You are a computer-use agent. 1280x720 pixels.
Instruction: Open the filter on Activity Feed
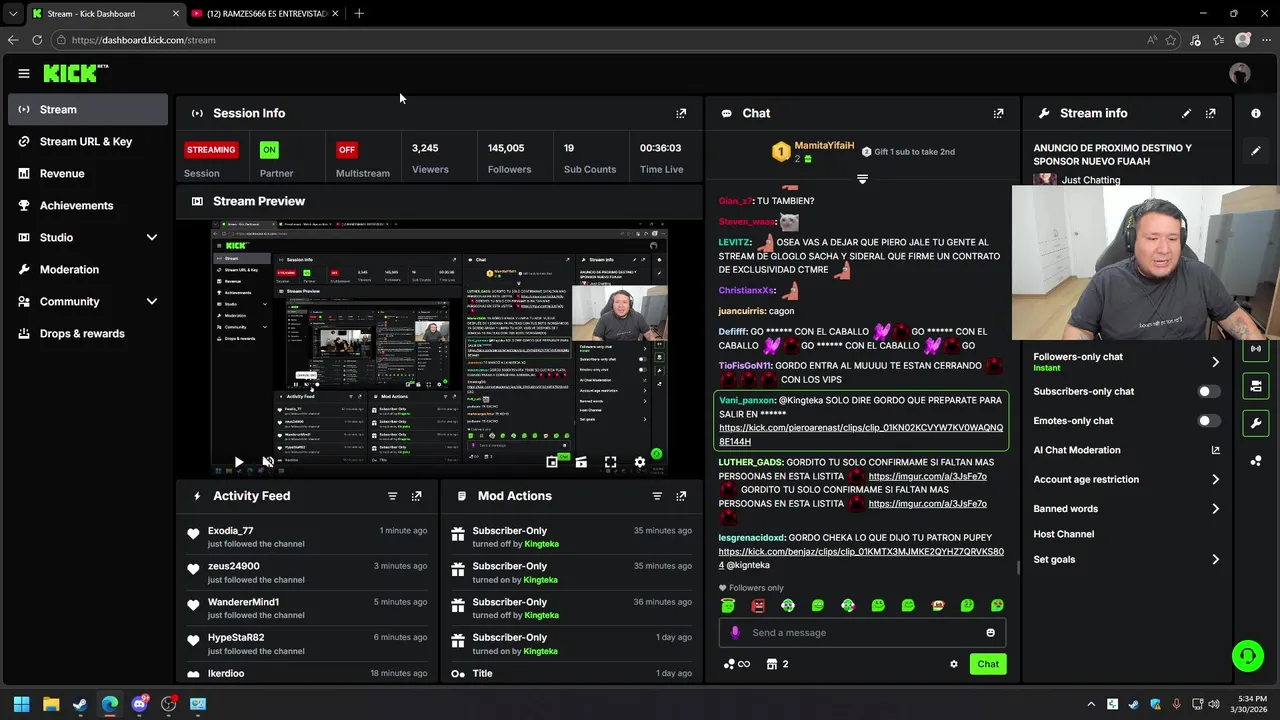pos(392,496)
